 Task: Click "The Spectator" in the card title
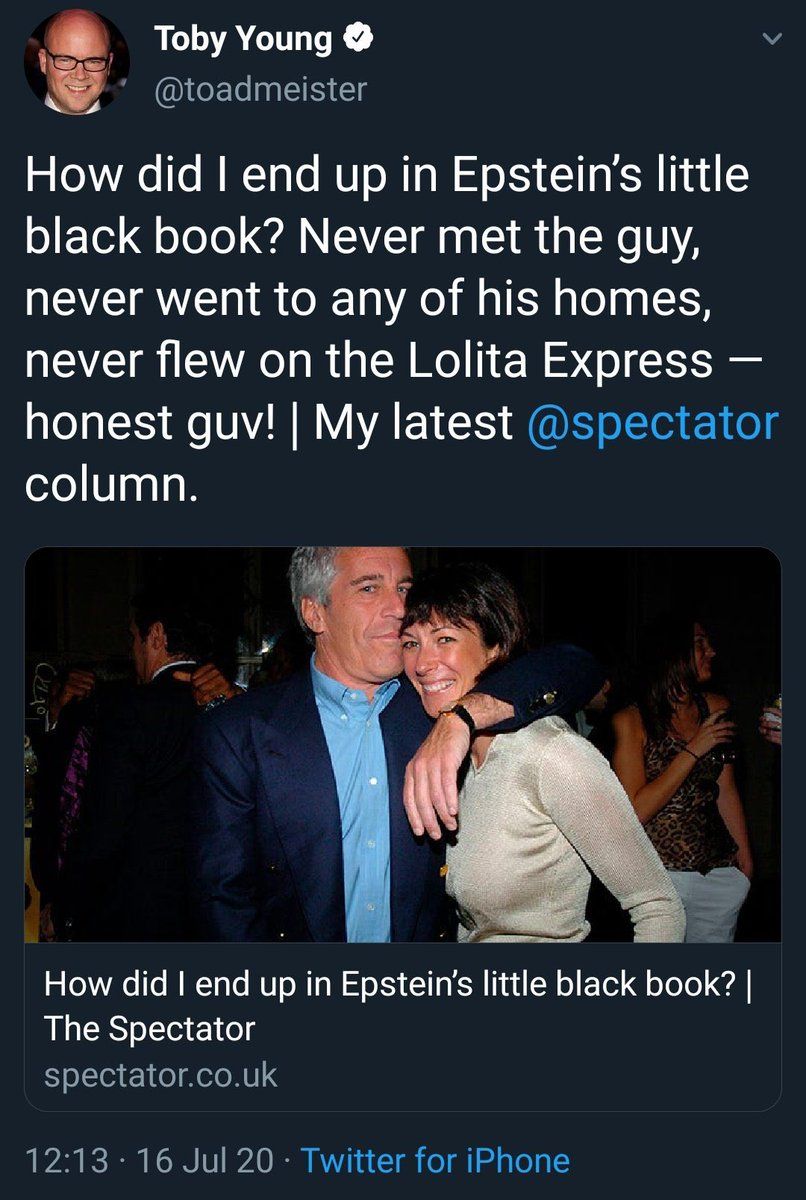pyautogui.click(x=150, y=1028)
